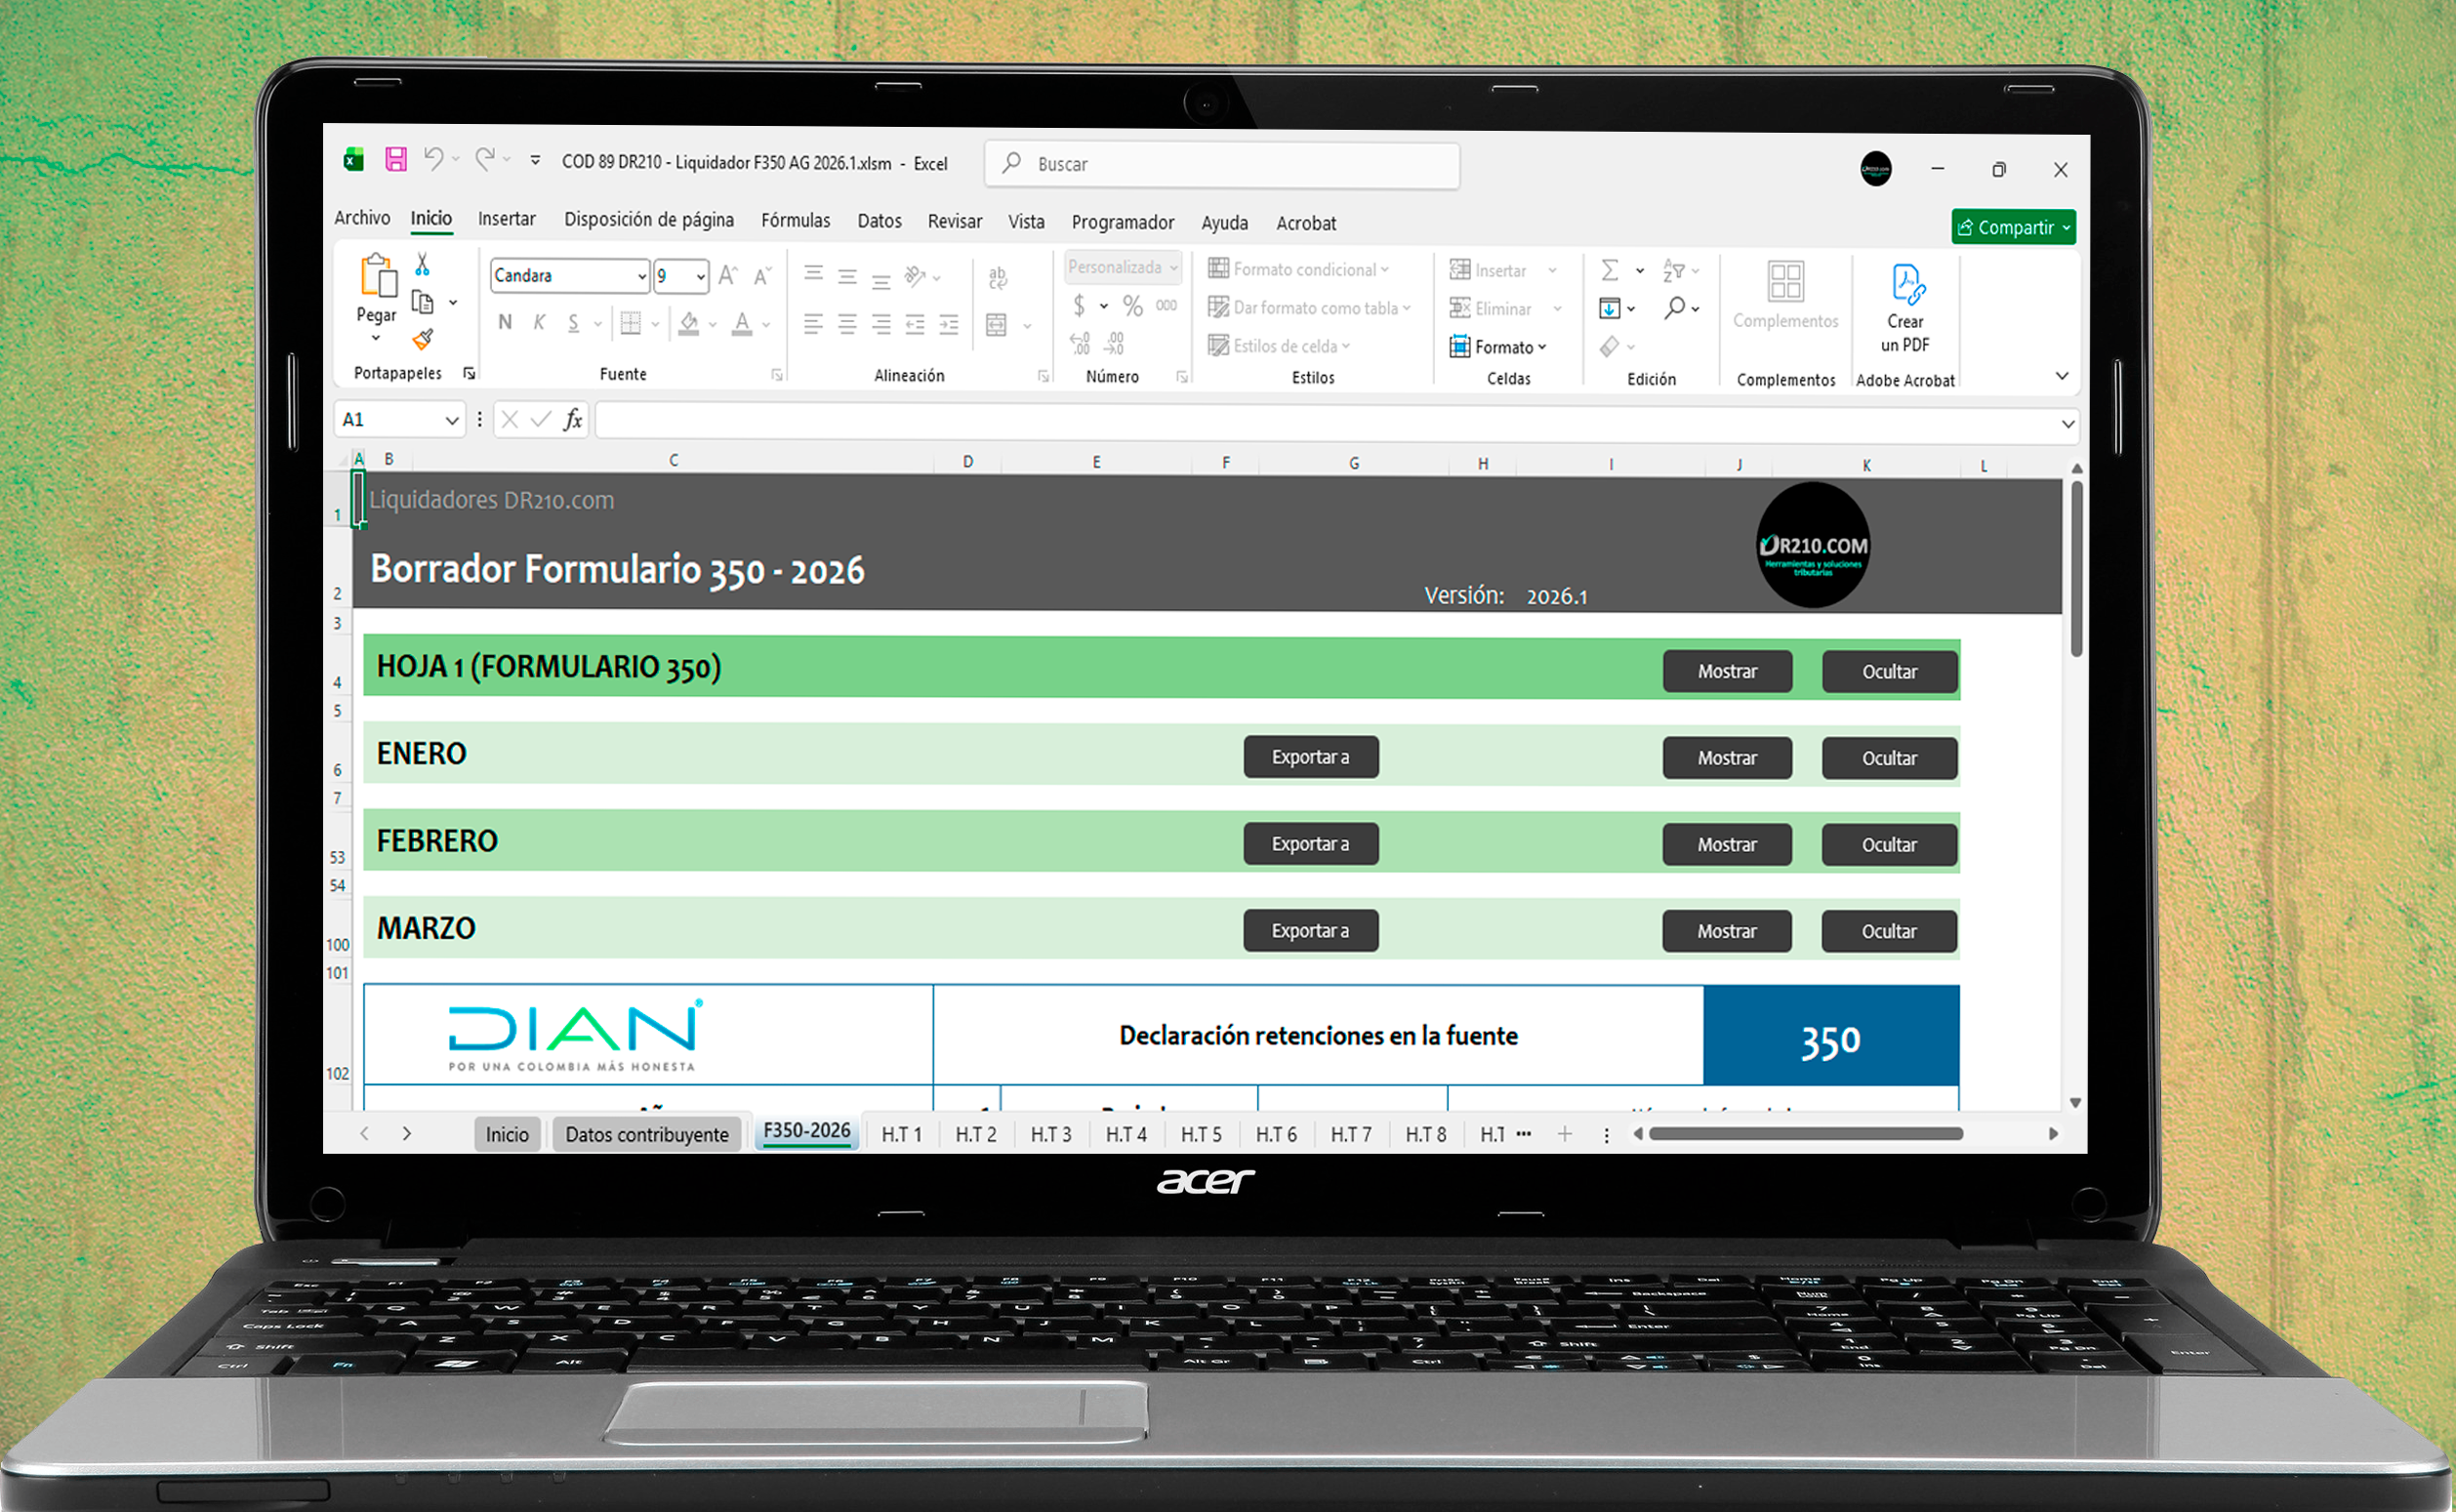Click the percent style icon
Viewport: 2456px width, 1512px height.
pyautogui.click(x=1132, y=306)
